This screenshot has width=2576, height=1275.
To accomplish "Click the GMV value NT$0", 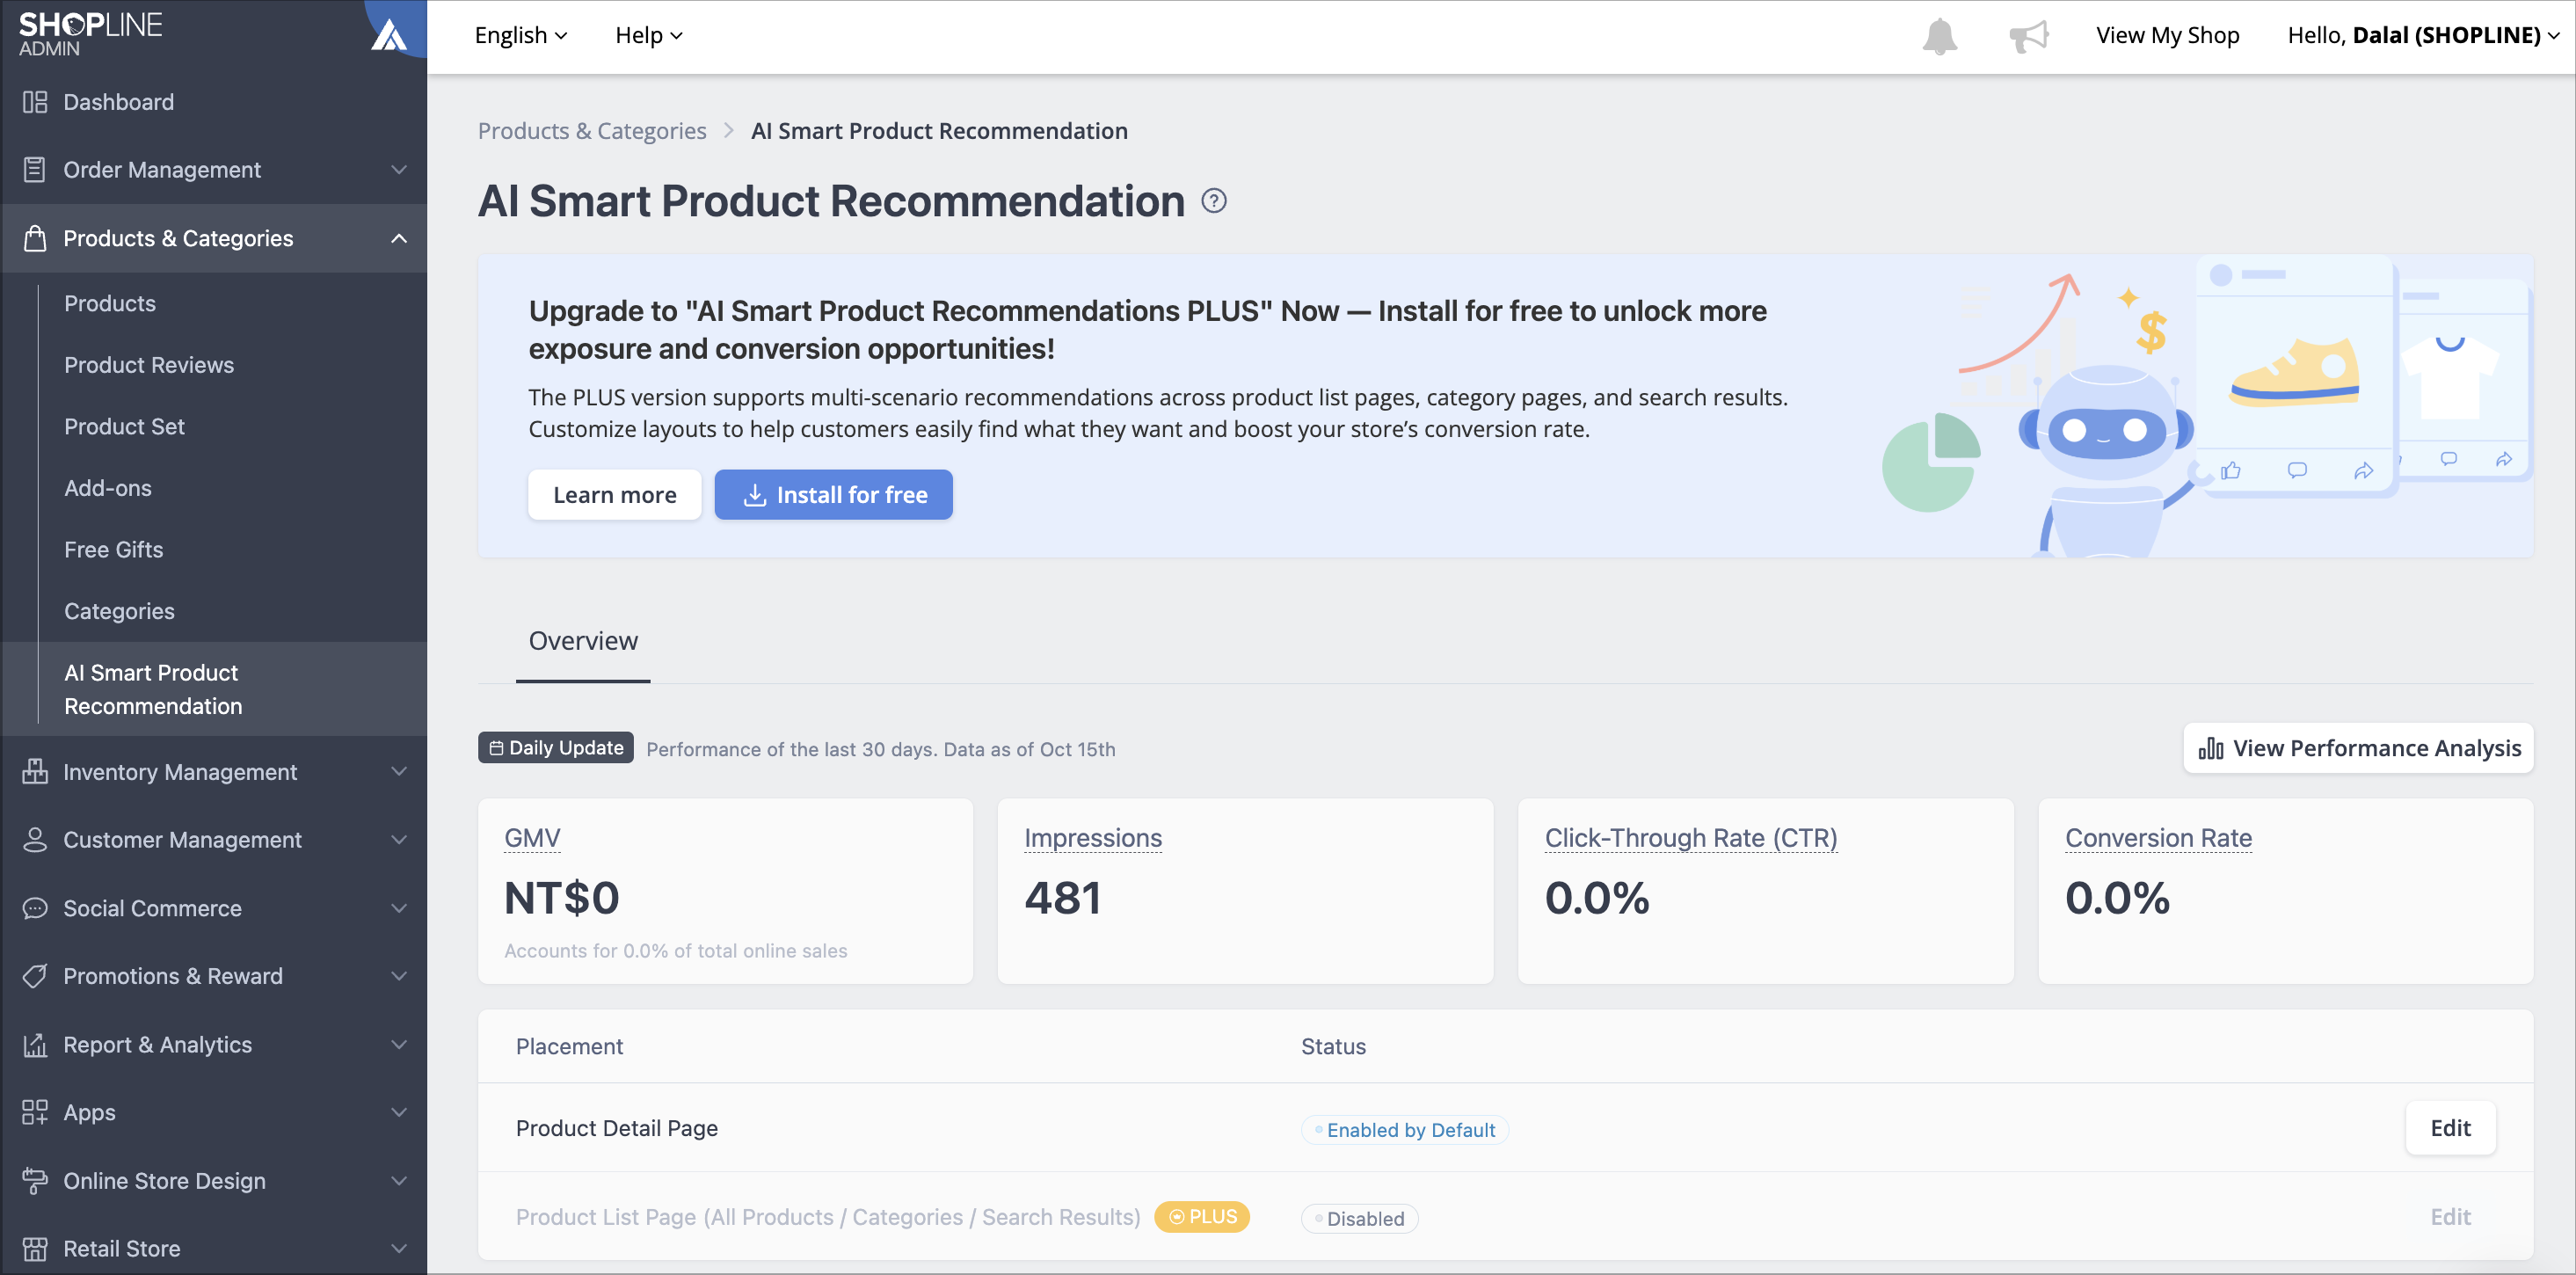I will point(561,898).
